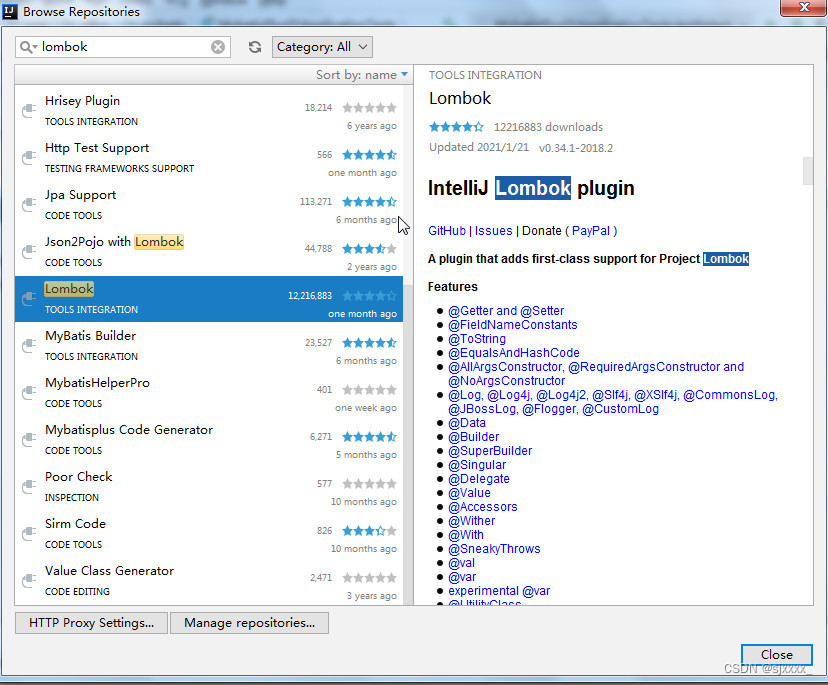Image resolution: width=828 pixels, height=685 pixels.
Task: Click the Hrisey Plugin plug icon
Action: click(x=29, y=110)
